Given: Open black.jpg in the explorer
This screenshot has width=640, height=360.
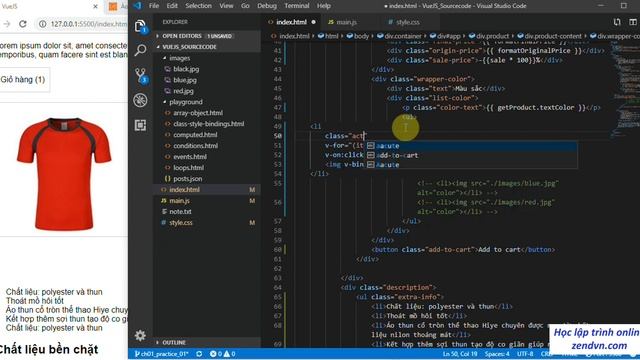Looking at the screenshot, I should [186, 69].
